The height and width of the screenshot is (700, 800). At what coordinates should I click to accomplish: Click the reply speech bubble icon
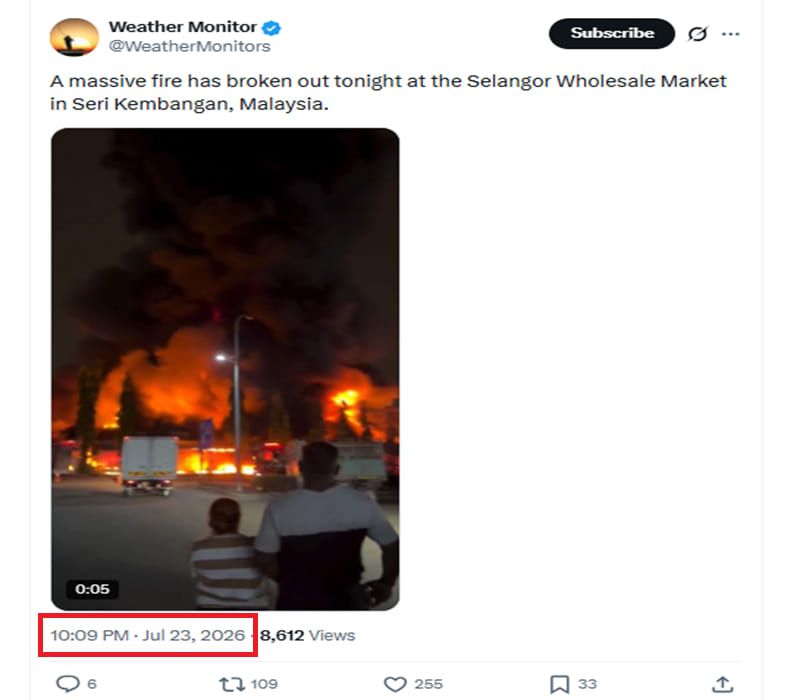68,684
